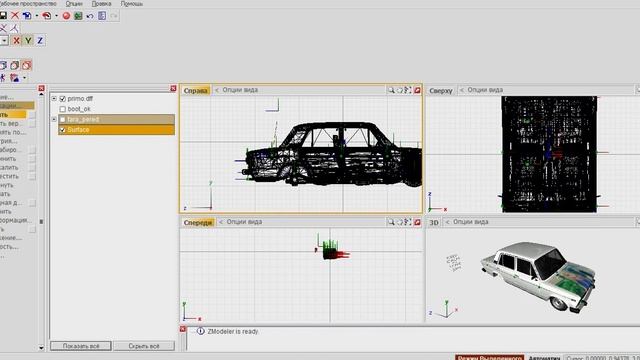640x360 pixels.
Task: Collapse the primo.dff tree node
Action: click(54, 98)
